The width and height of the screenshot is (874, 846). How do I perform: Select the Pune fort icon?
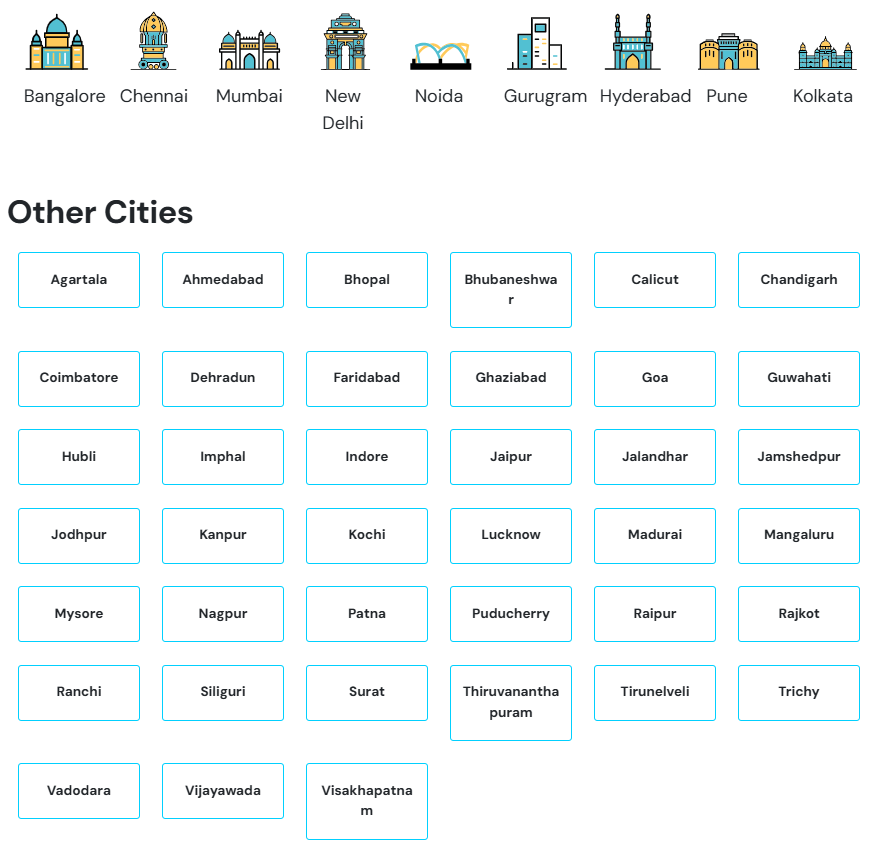click(728, 51)
